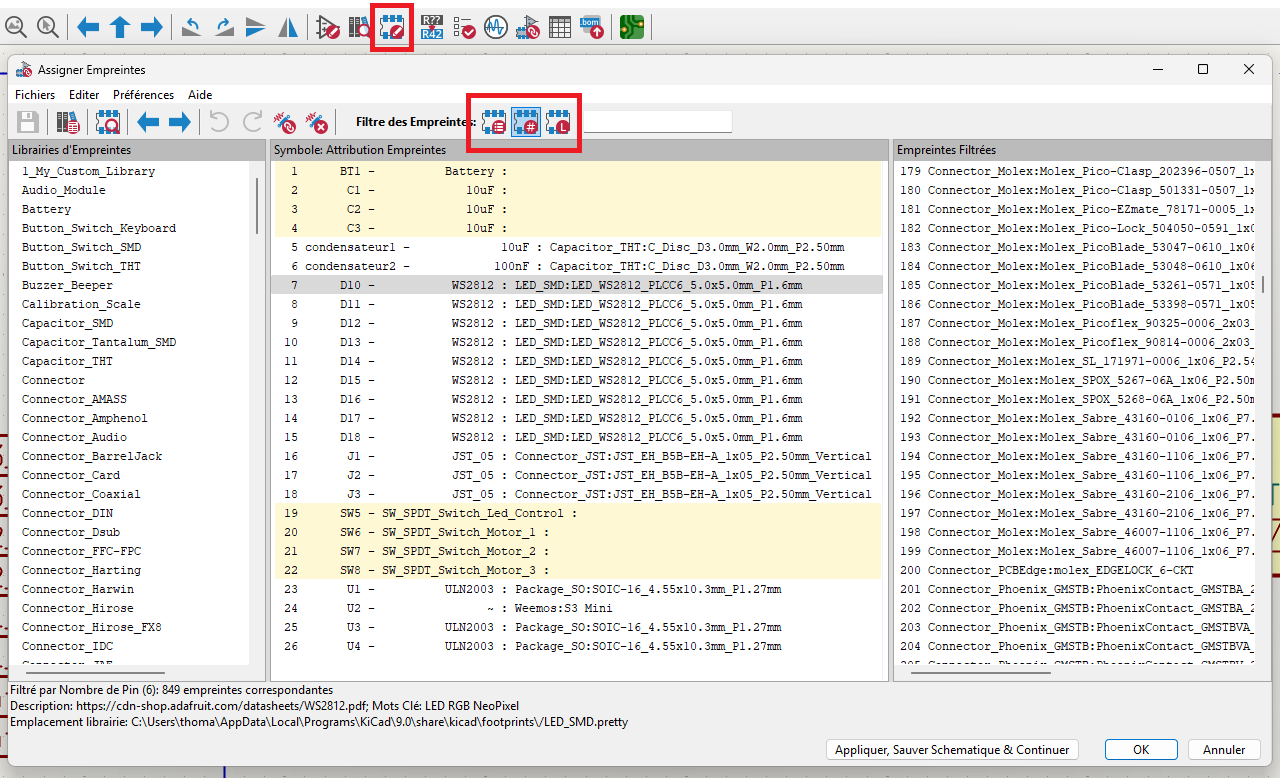Select symbol row U2 Weemos:S3 Mini

pos(579,608)
